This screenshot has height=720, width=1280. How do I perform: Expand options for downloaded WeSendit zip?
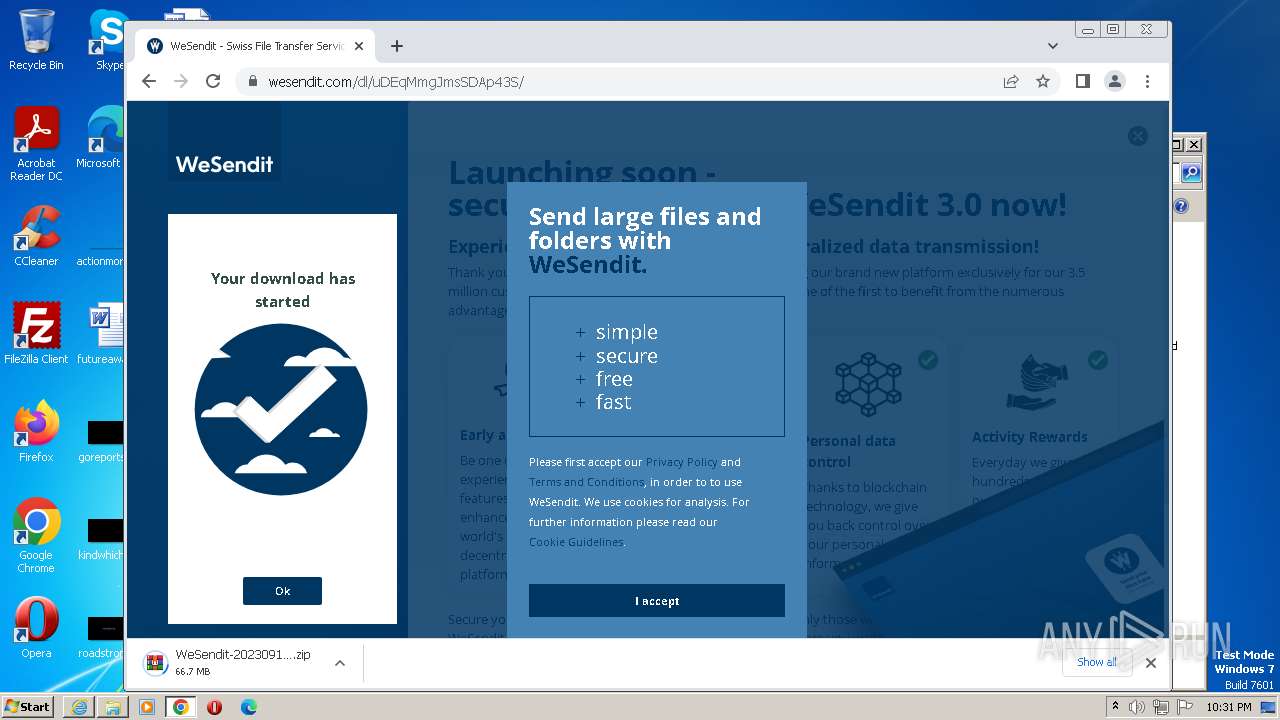pos(340,663)
